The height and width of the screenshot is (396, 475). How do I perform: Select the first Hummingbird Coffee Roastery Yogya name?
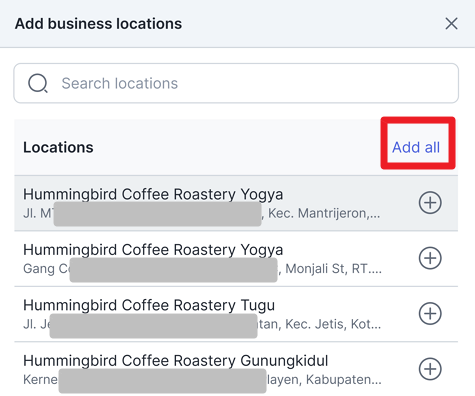coord(153,194)
